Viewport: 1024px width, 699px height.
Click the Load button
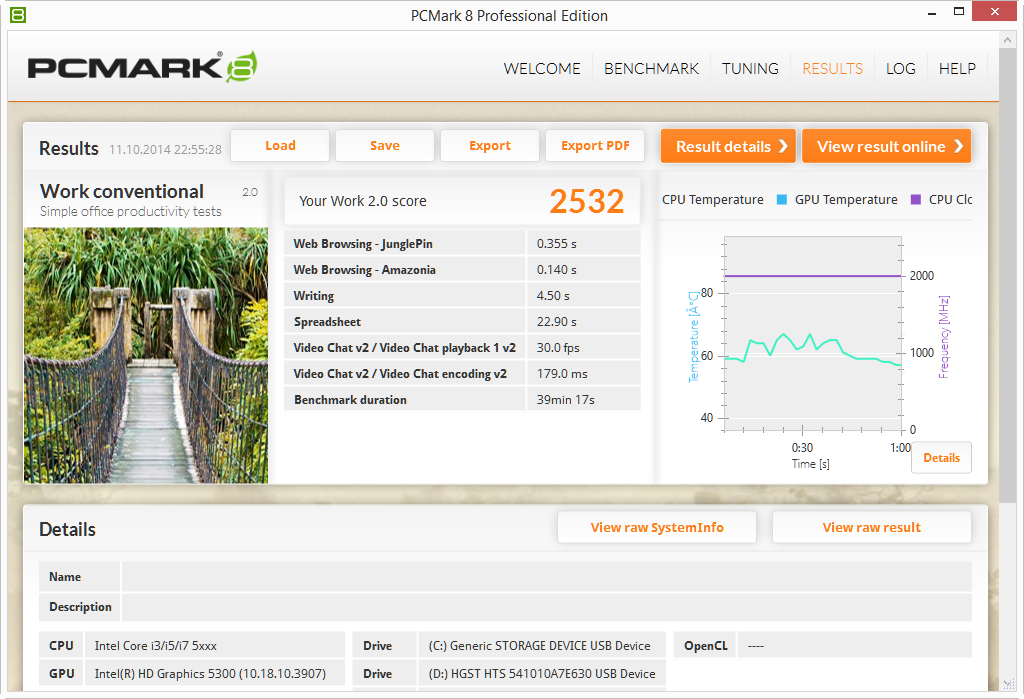tap(280, 146)
